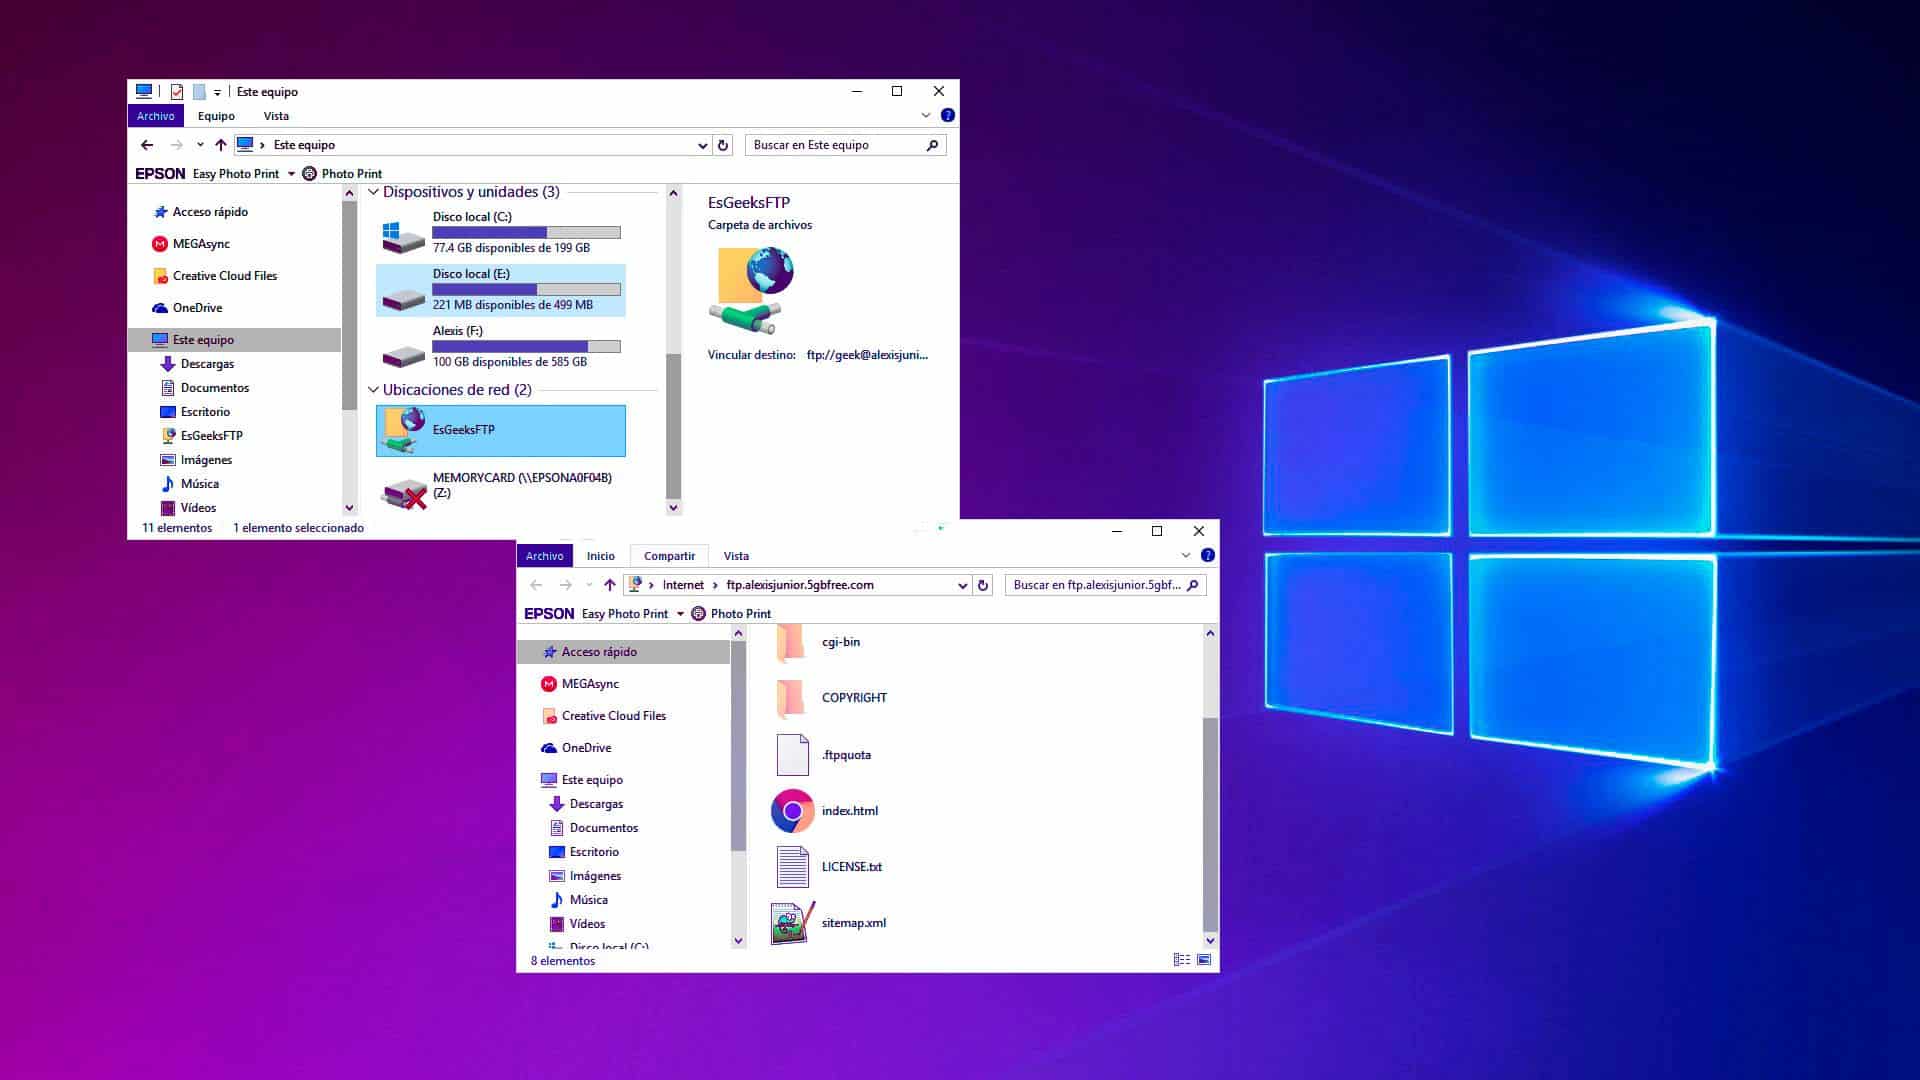Follow the ftp://geek@alexisjunior link
Screen dimensions: 1920x1080
(866, 355)
